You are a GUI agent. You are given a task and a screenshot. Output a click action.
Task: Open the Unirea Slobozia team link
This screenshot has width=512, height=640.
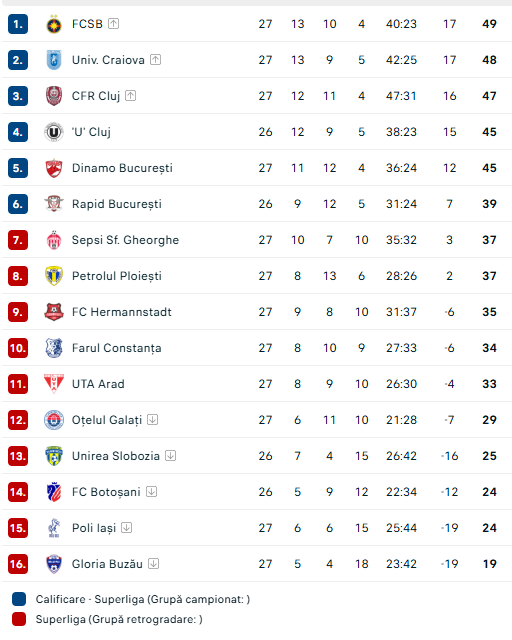[116, 456]
